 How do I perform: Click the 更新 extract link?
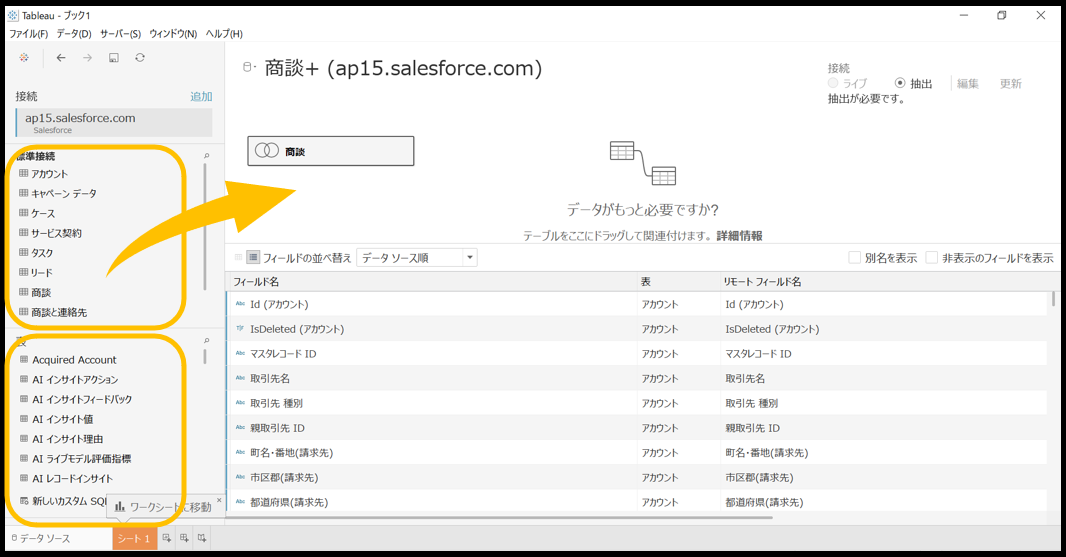(1011, 84)
